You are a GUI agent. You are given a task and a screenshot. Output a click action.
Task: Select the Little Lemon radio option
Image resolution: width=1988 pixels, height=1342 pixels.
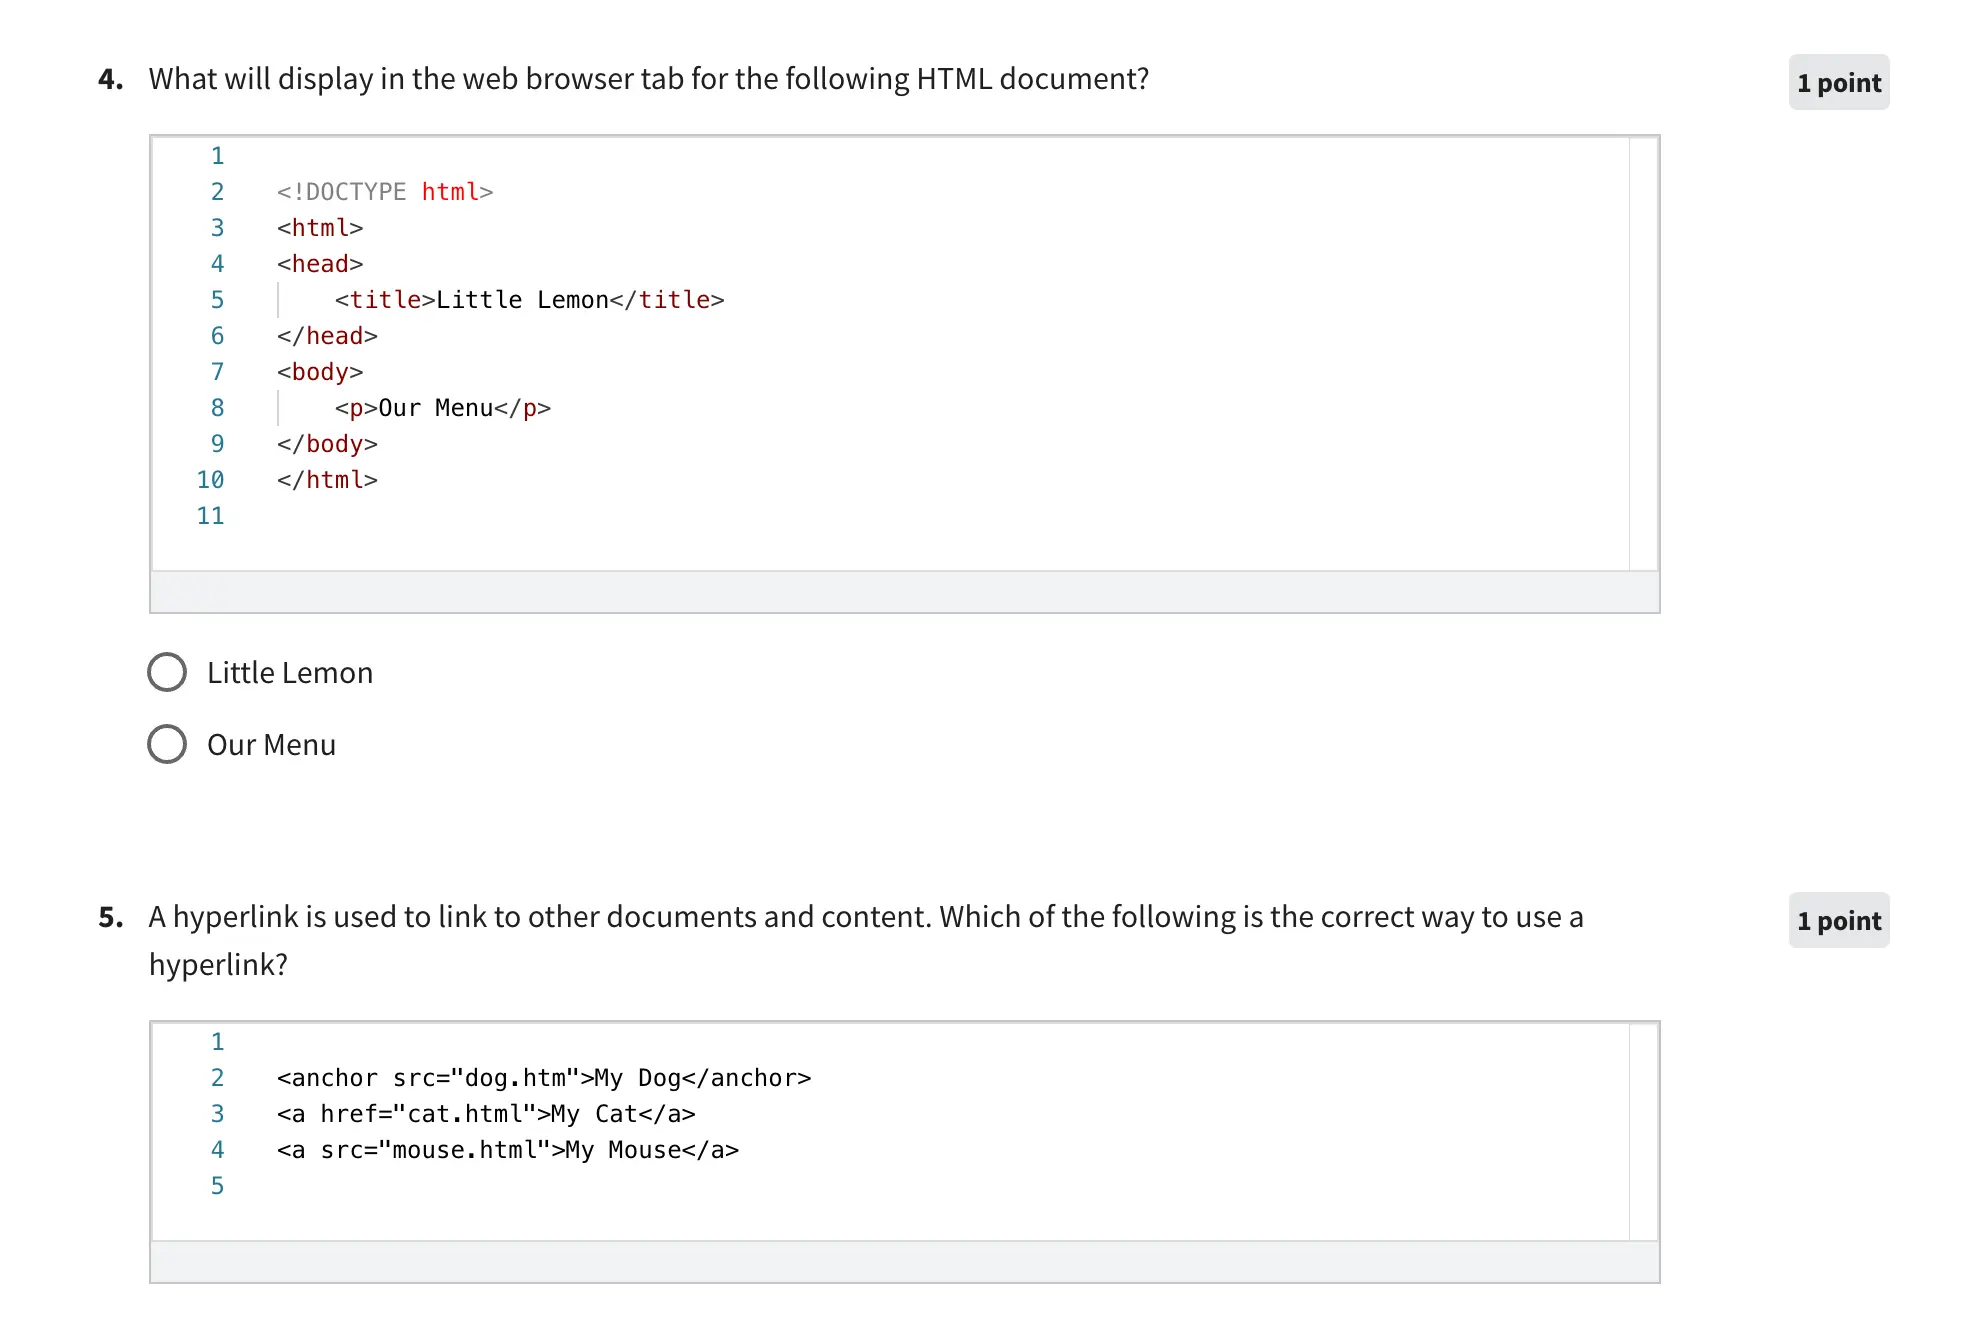click(x=167, y=672)
